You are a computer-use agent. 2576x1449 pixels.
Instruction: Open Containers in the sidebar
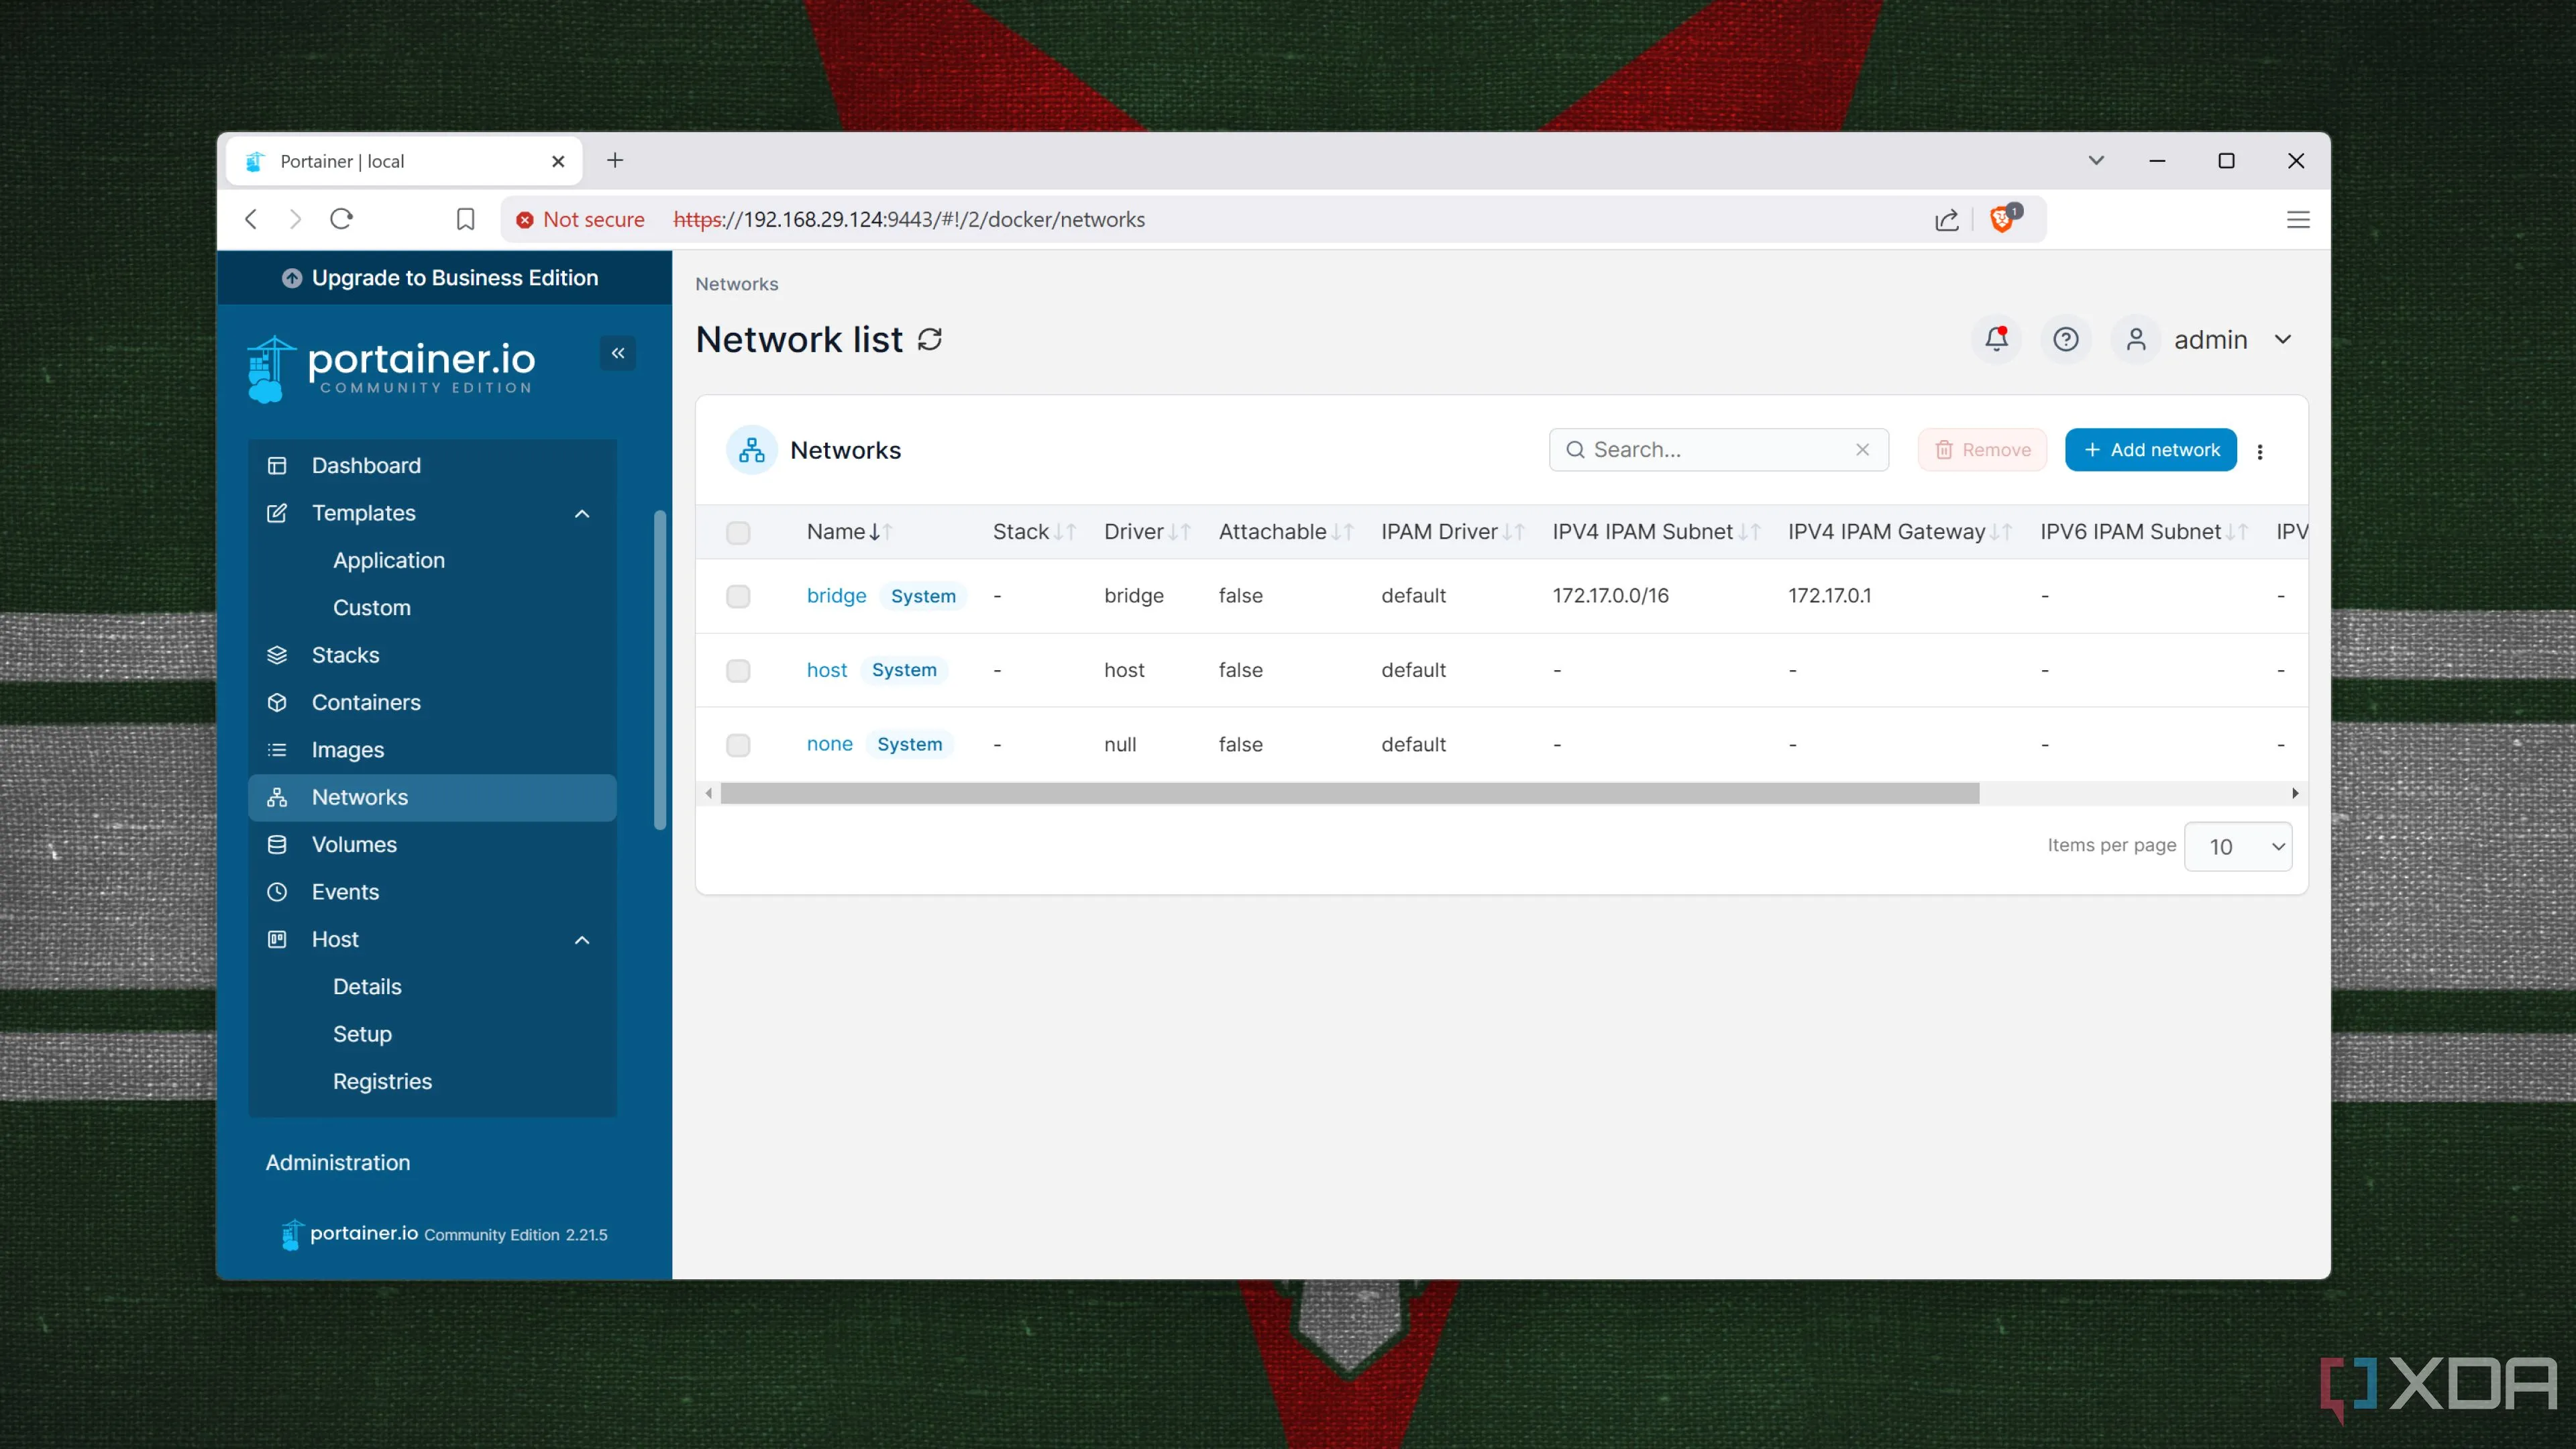point(432,703)
